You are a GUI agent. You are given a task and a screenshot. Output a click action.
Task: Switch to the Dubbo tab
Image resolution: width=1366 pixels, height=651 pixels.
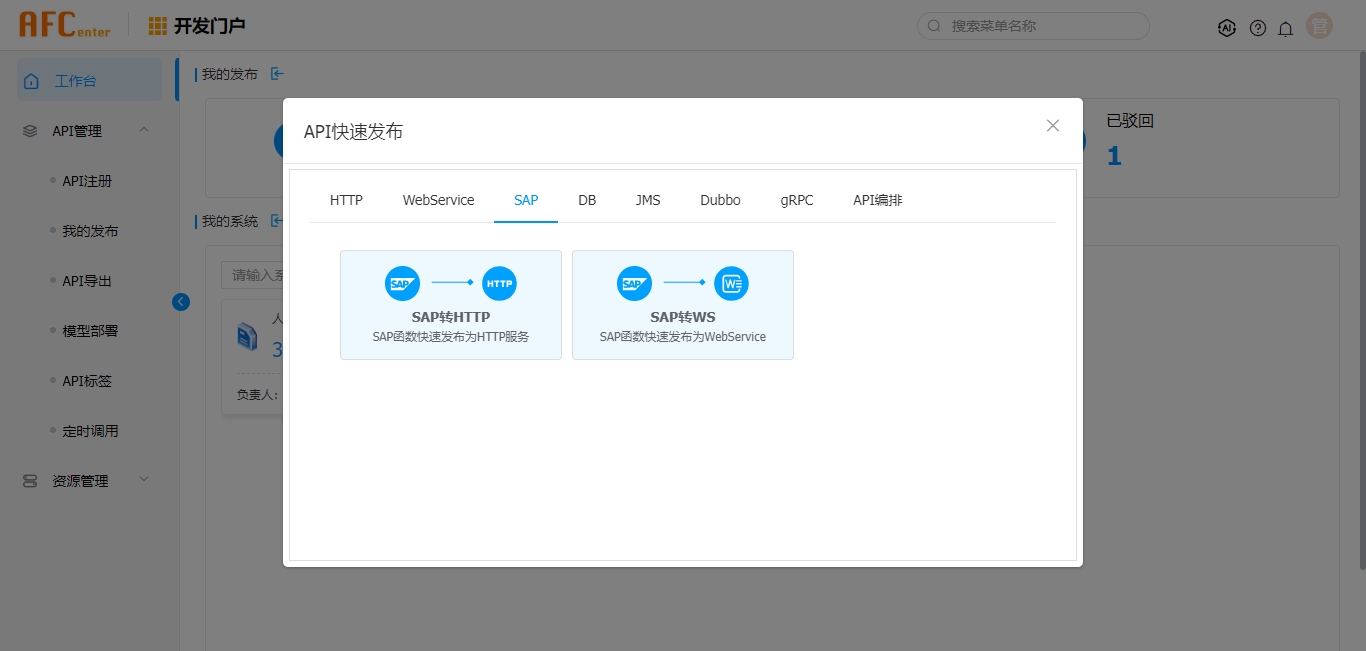(720, 200)
